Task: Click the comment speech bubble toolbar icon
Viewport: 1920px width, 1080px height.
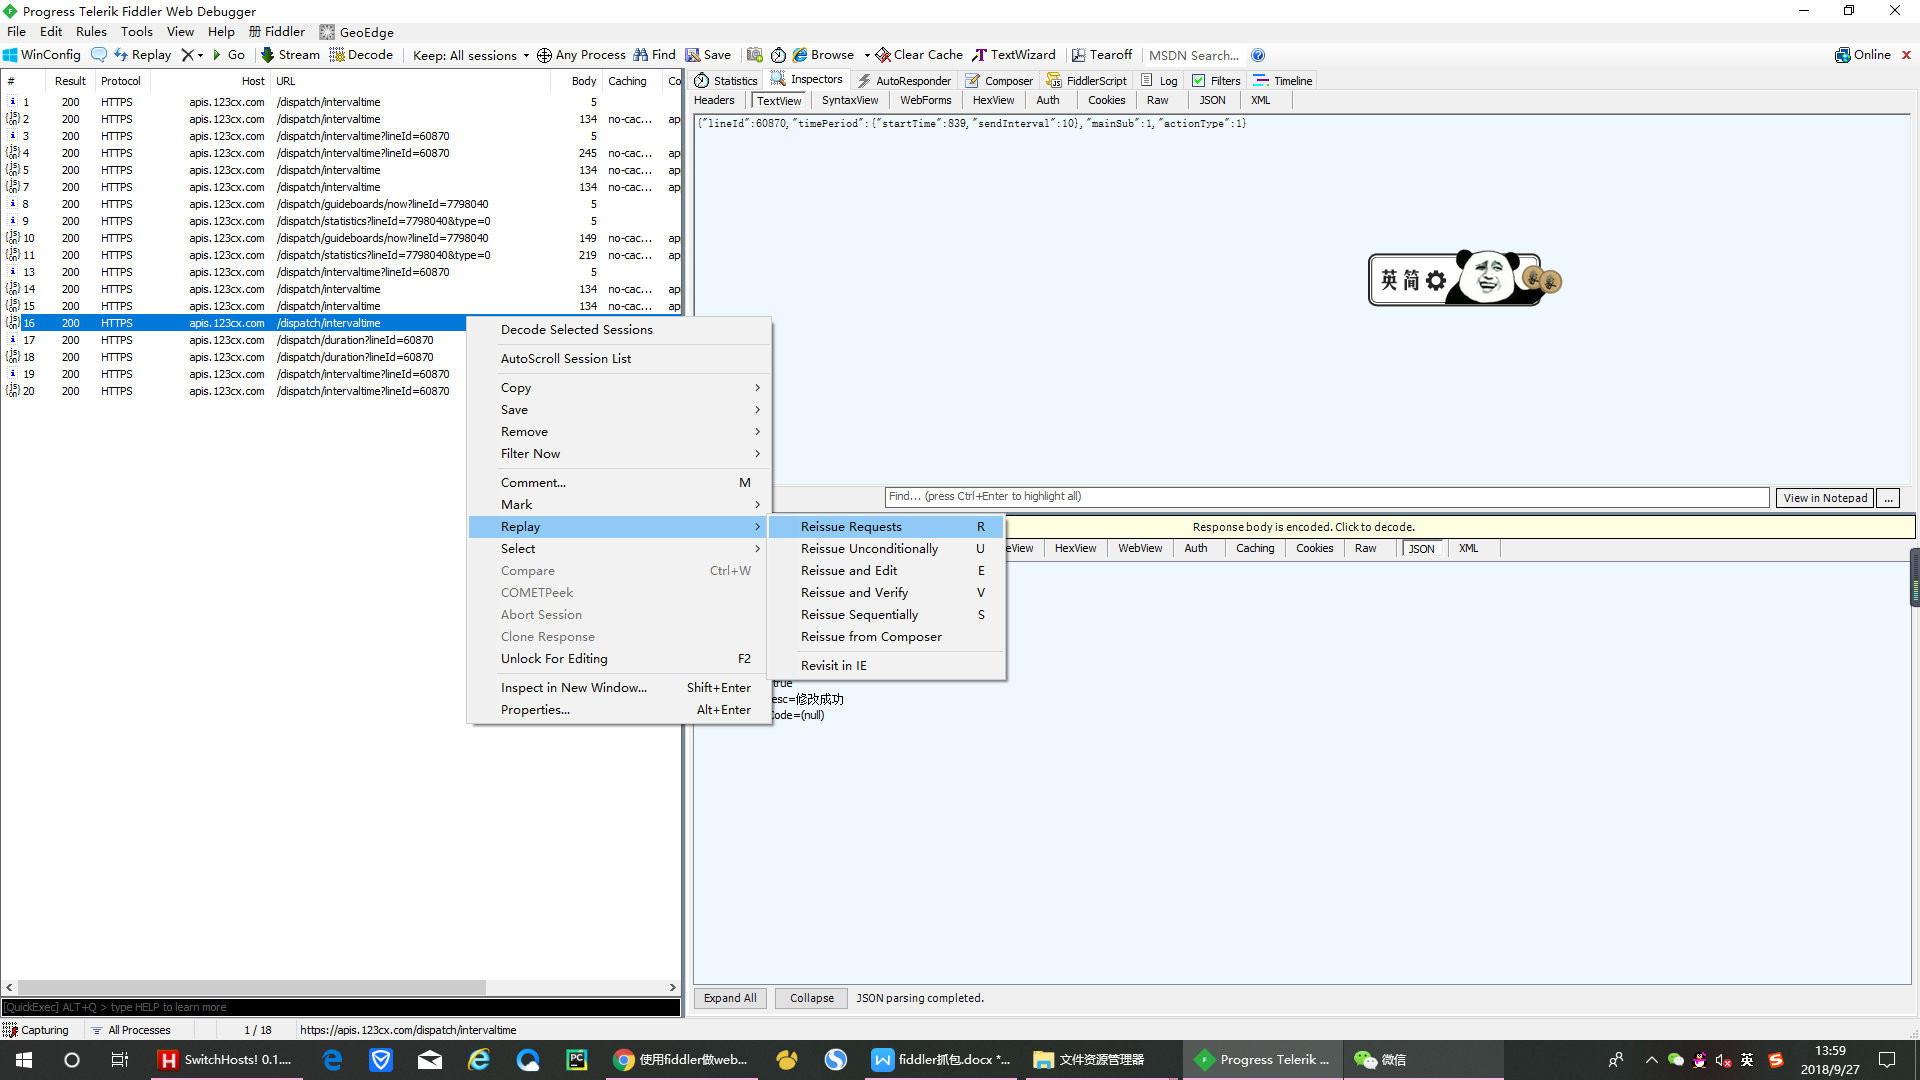Action: pos(99,55)
